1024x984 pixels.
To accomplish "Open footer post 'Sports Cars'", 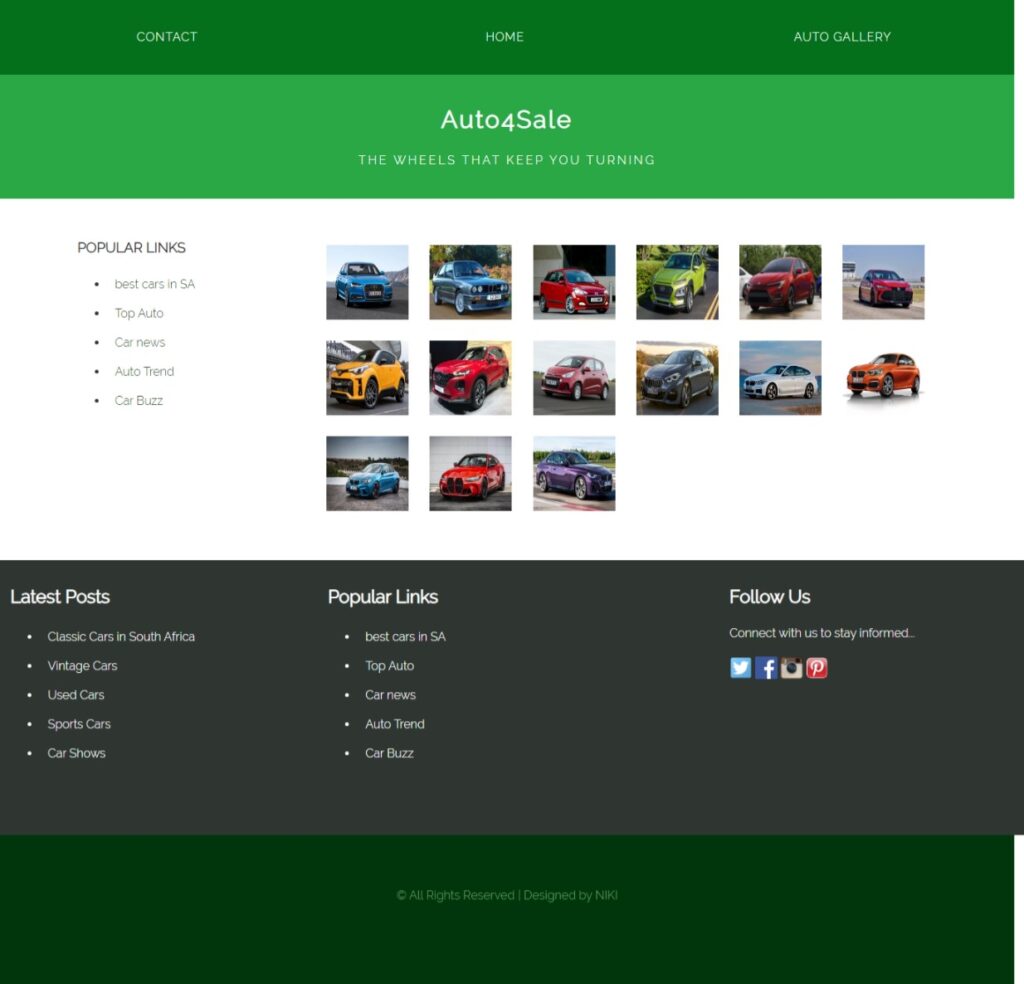I will click(x=79, y=724).
